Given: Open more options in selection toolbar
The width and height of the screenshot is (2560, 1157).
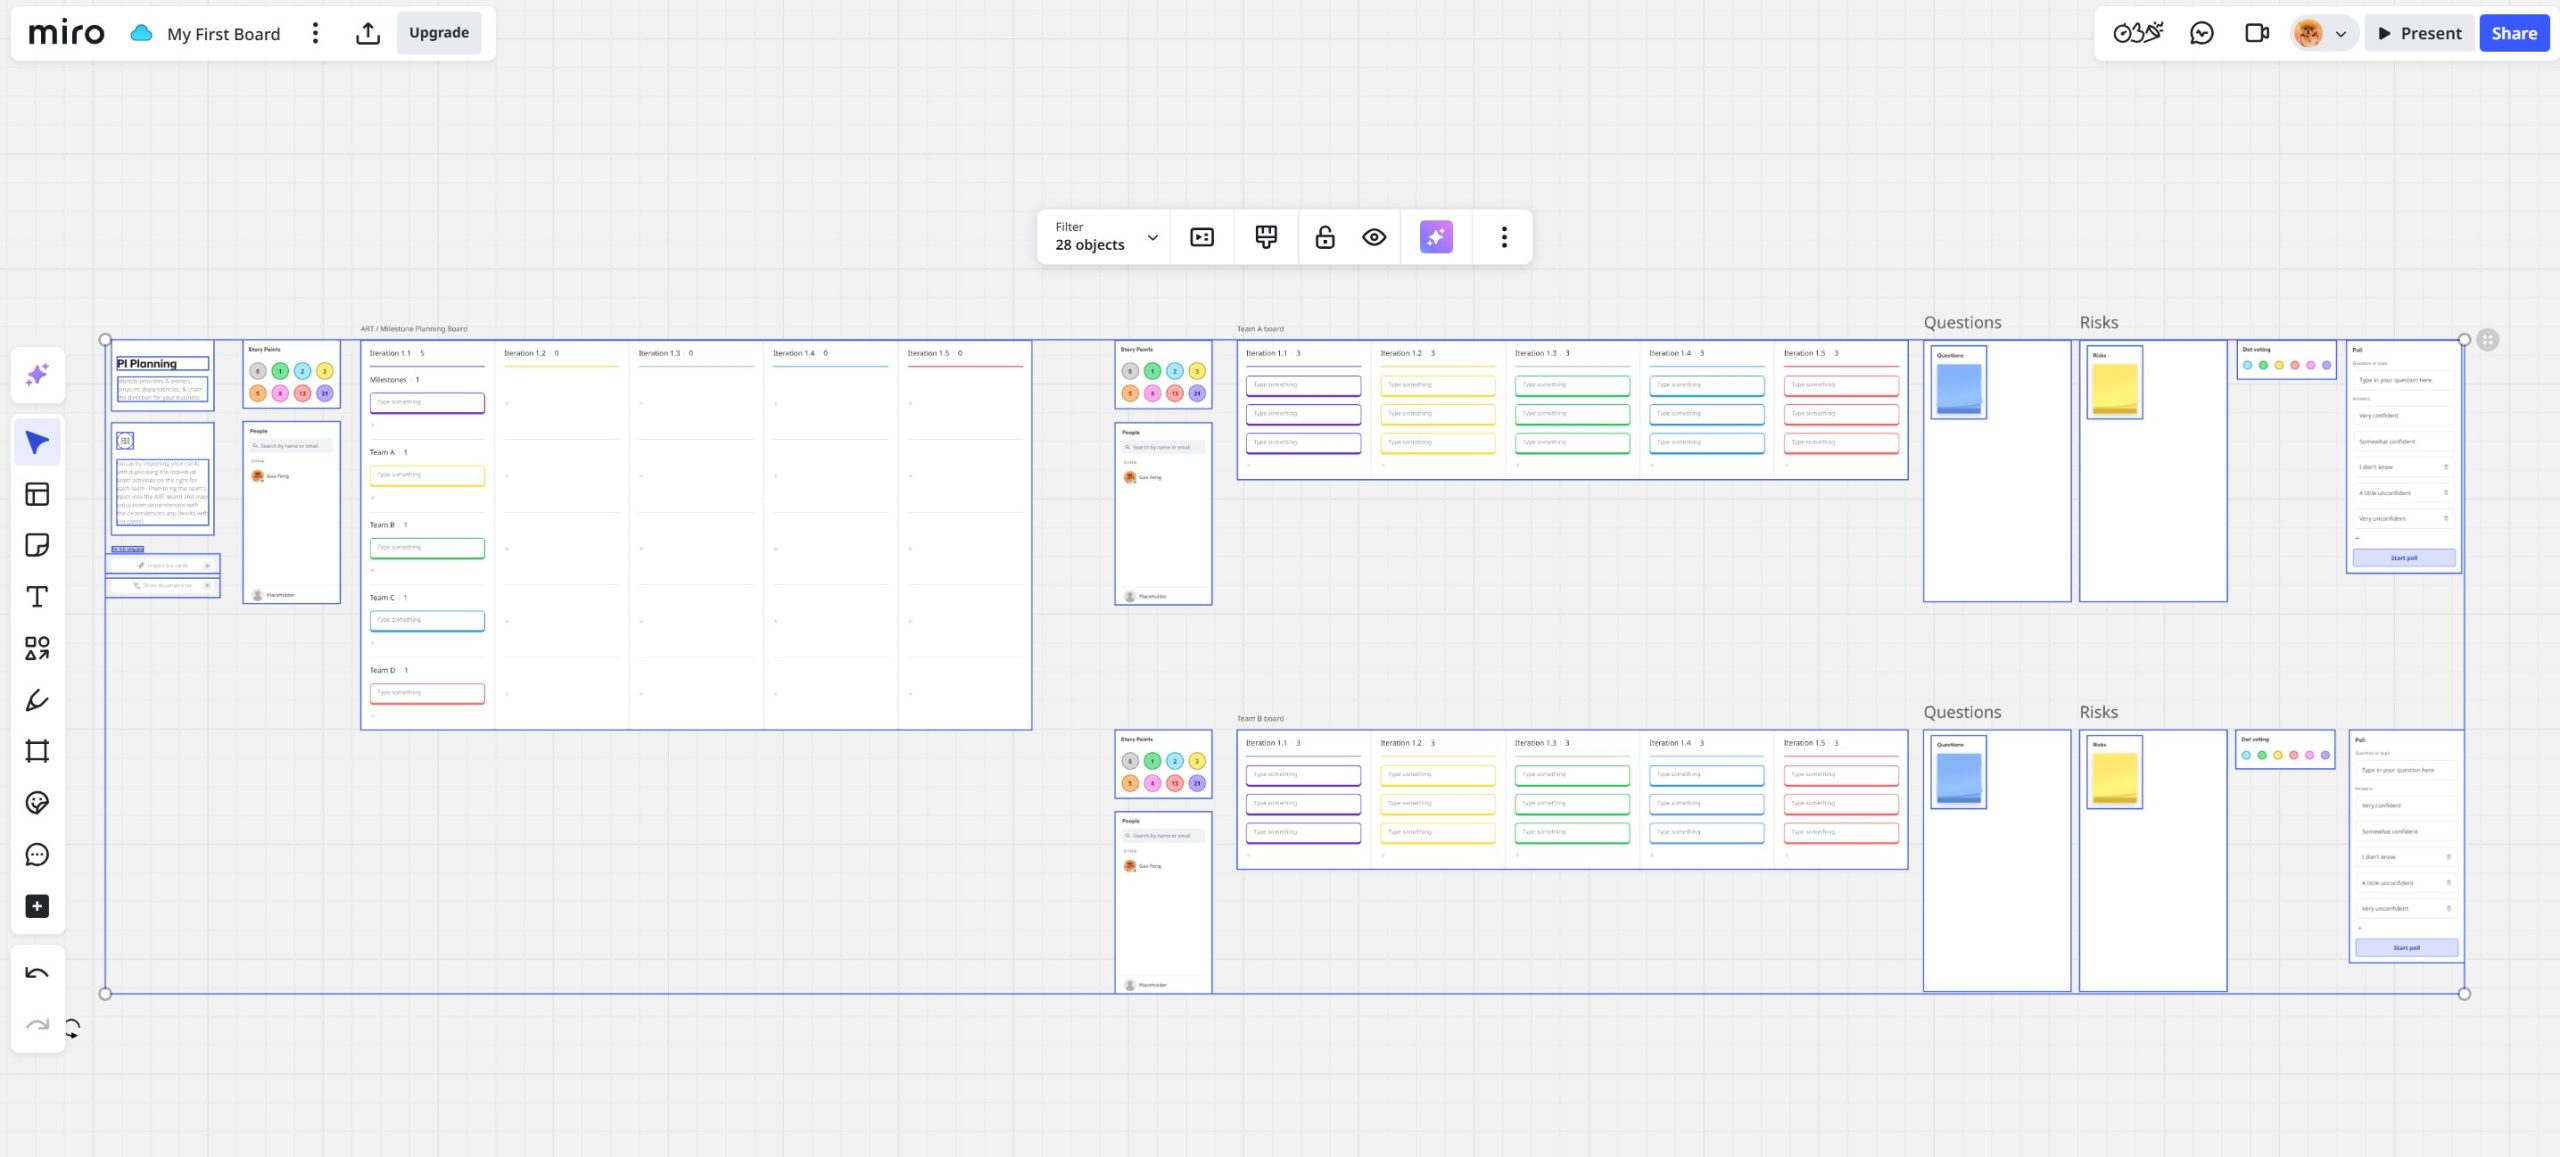Looking at the screenshot, I should click(1503, 237).
